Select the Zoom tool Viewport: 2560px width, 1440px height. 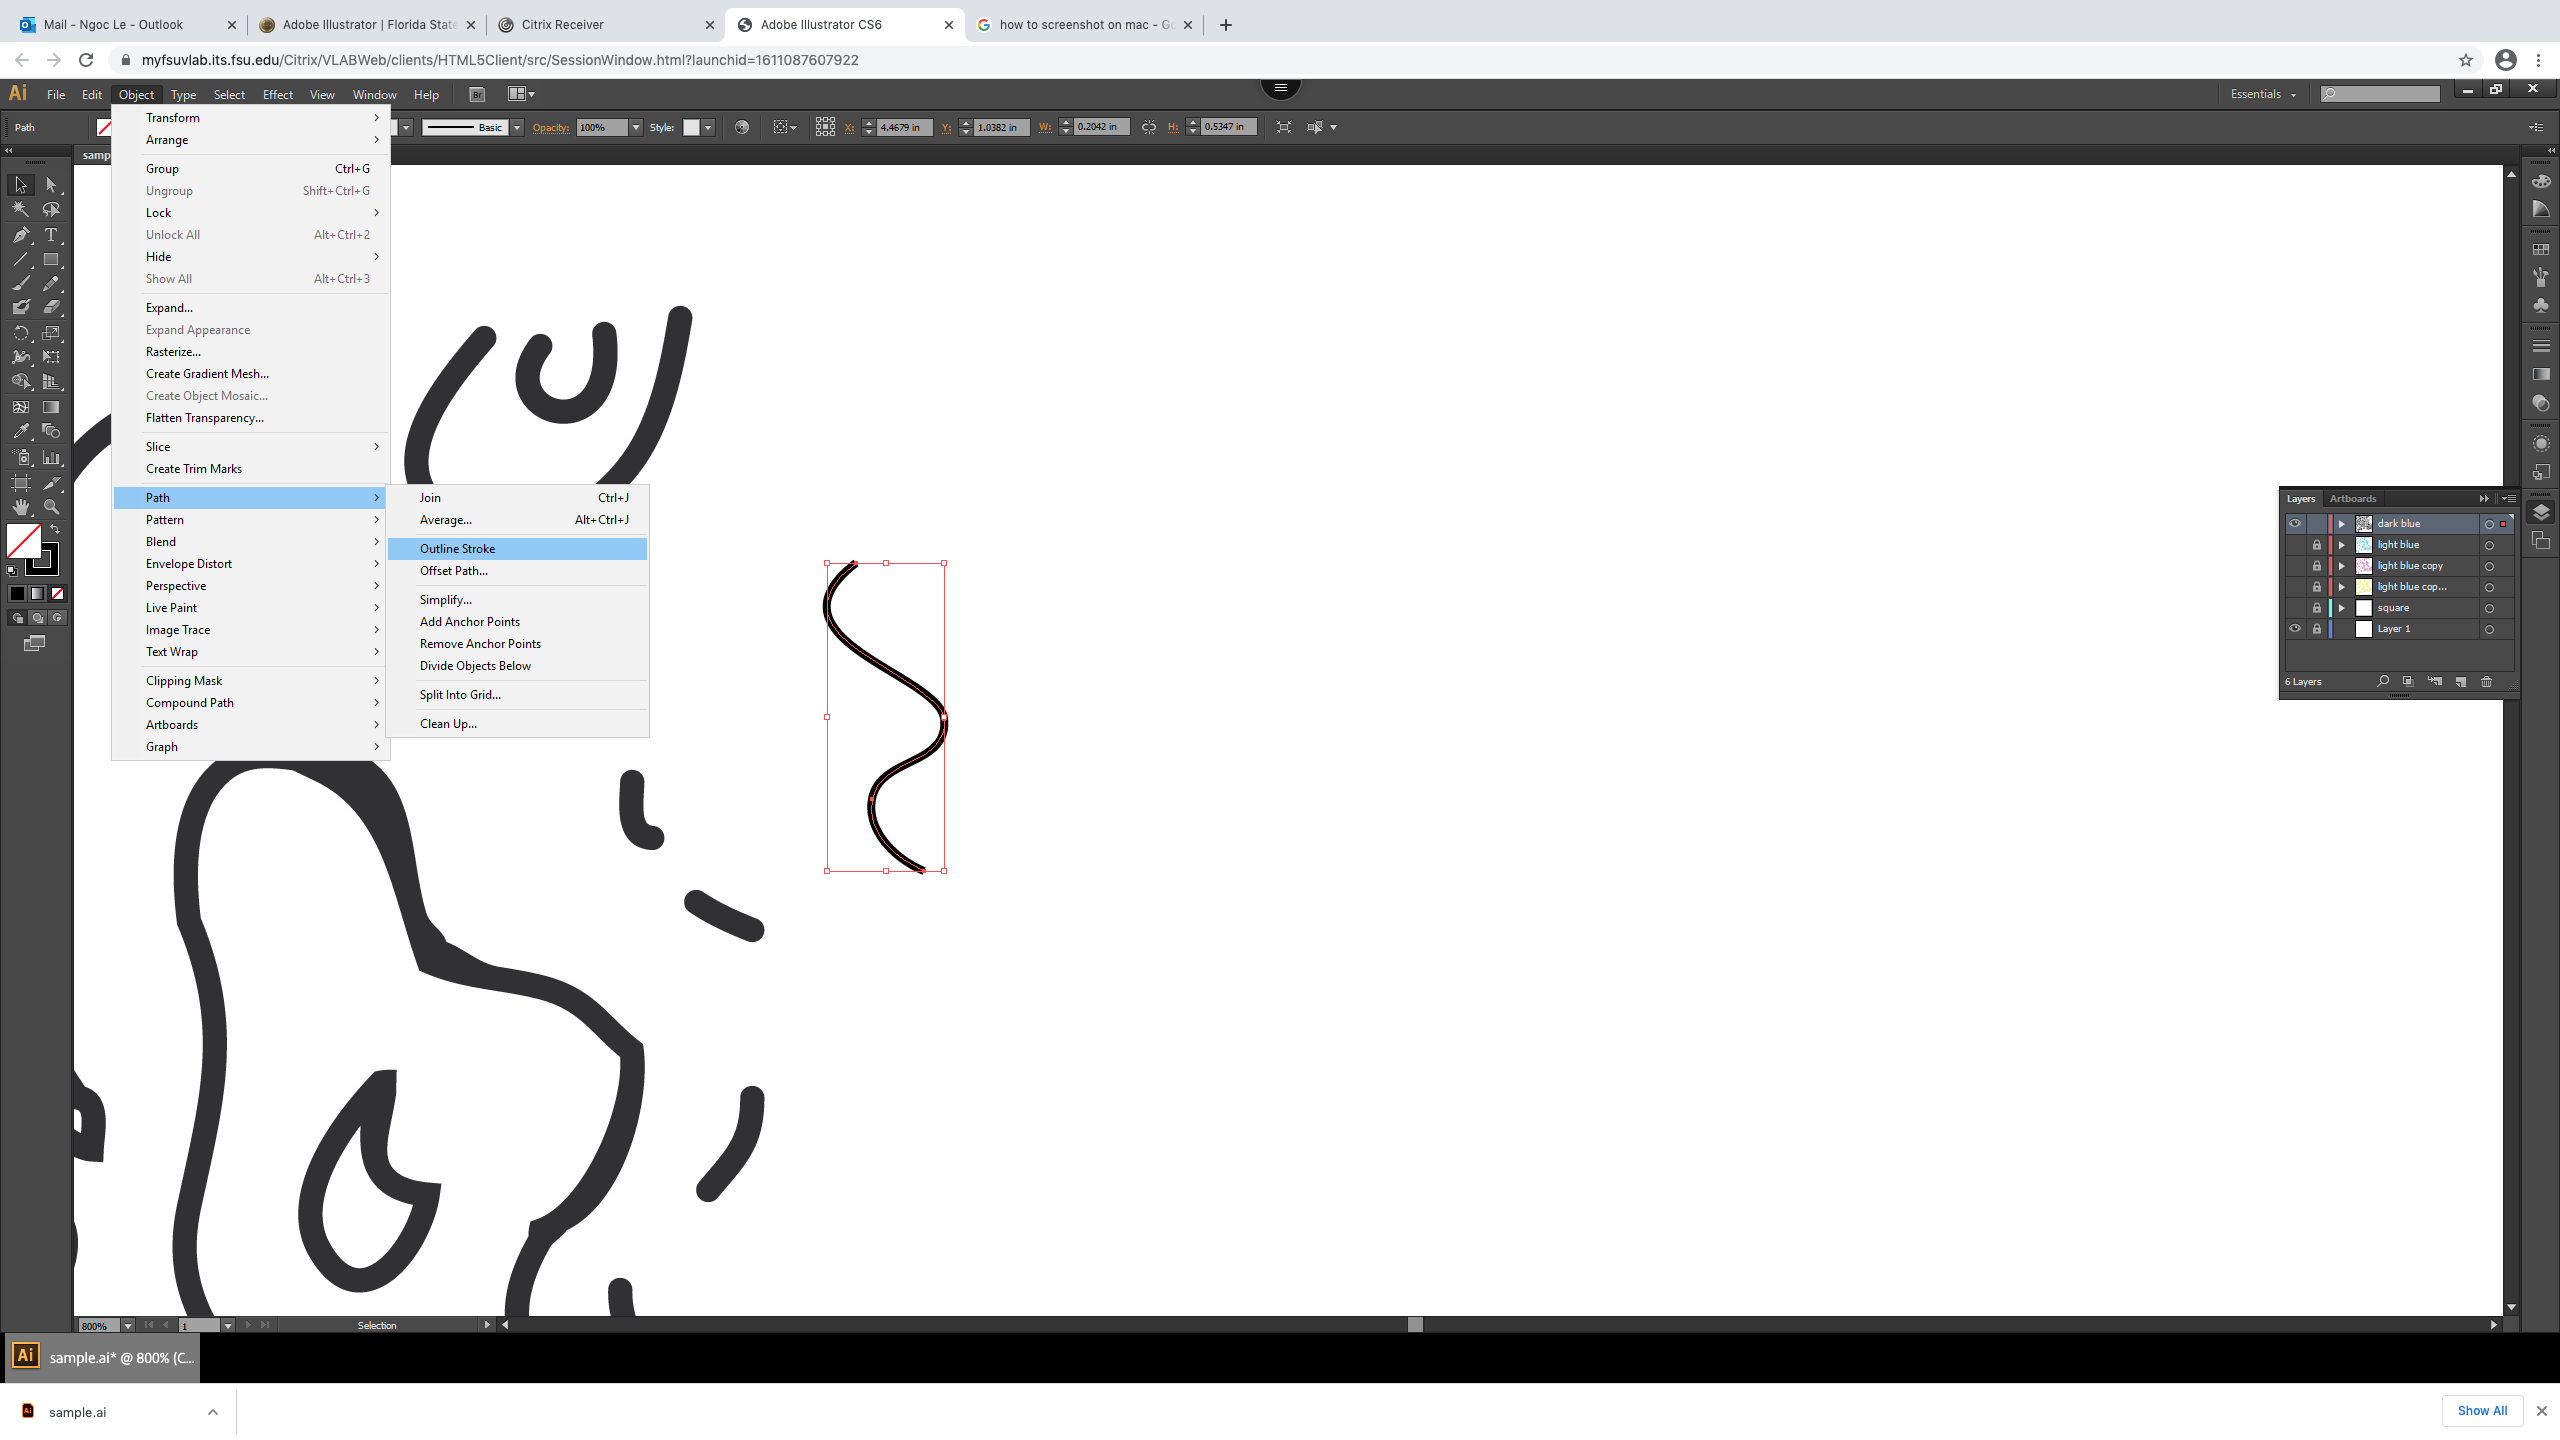click(52, 506)
